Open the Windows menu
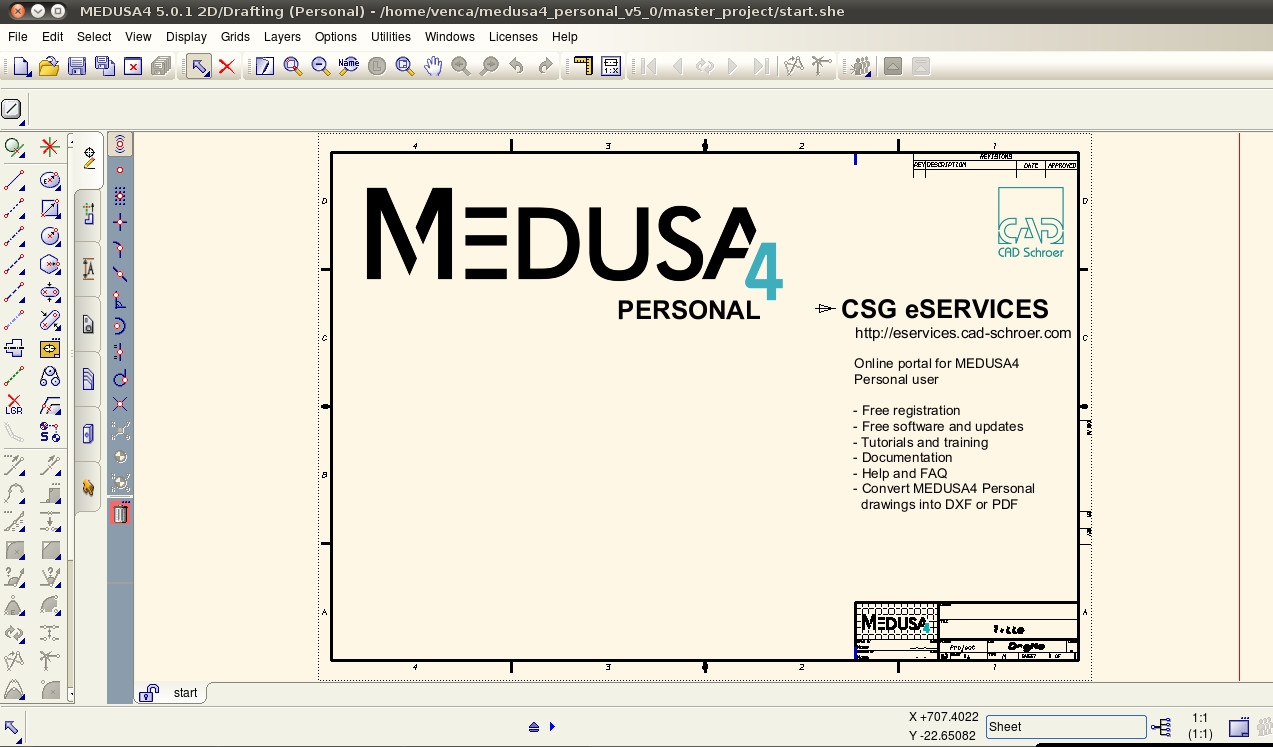 pos(450,37)
